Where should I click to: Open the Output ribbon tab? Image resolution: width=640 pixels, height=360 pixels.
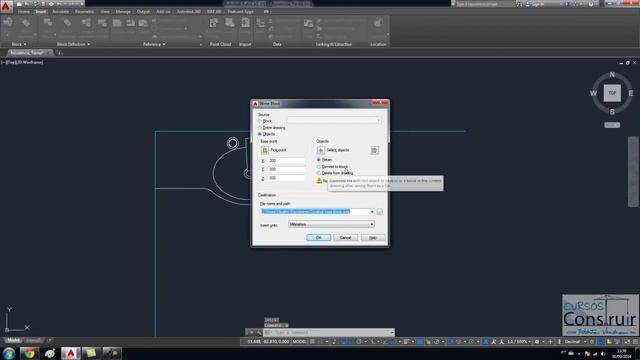143,12
